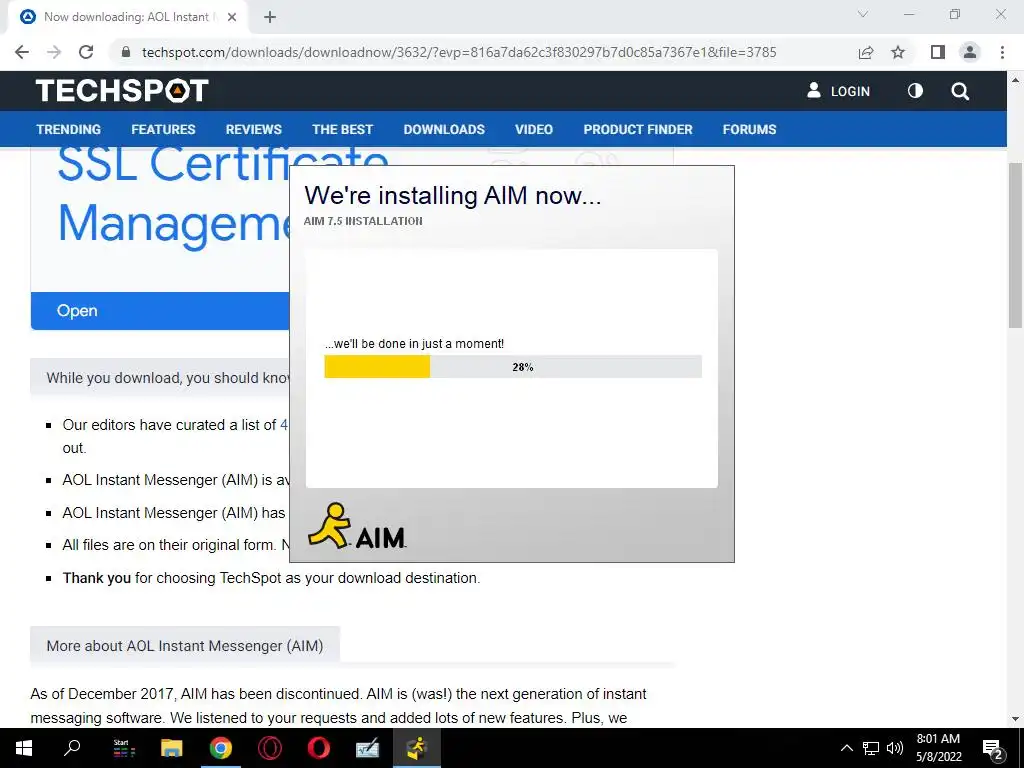Click the Chrome forward arrow

[54, 52]
